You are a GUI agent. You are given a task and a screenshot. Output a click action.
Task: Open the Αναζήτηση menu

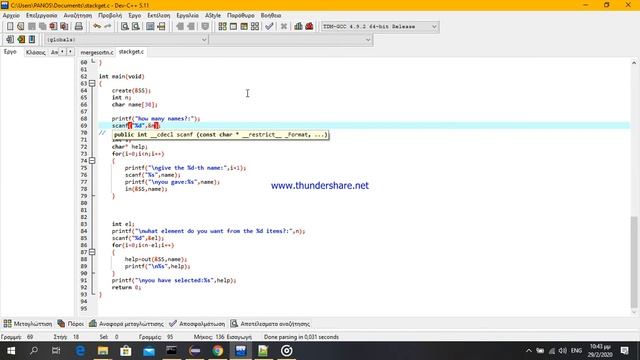click(78, 16)
